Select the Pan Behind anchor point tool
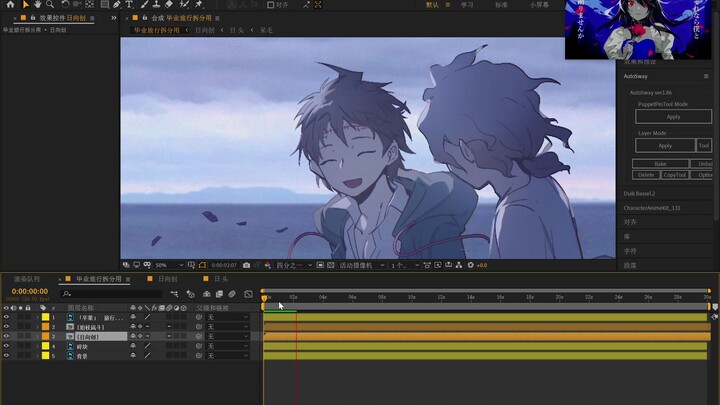 coord(90,5)
